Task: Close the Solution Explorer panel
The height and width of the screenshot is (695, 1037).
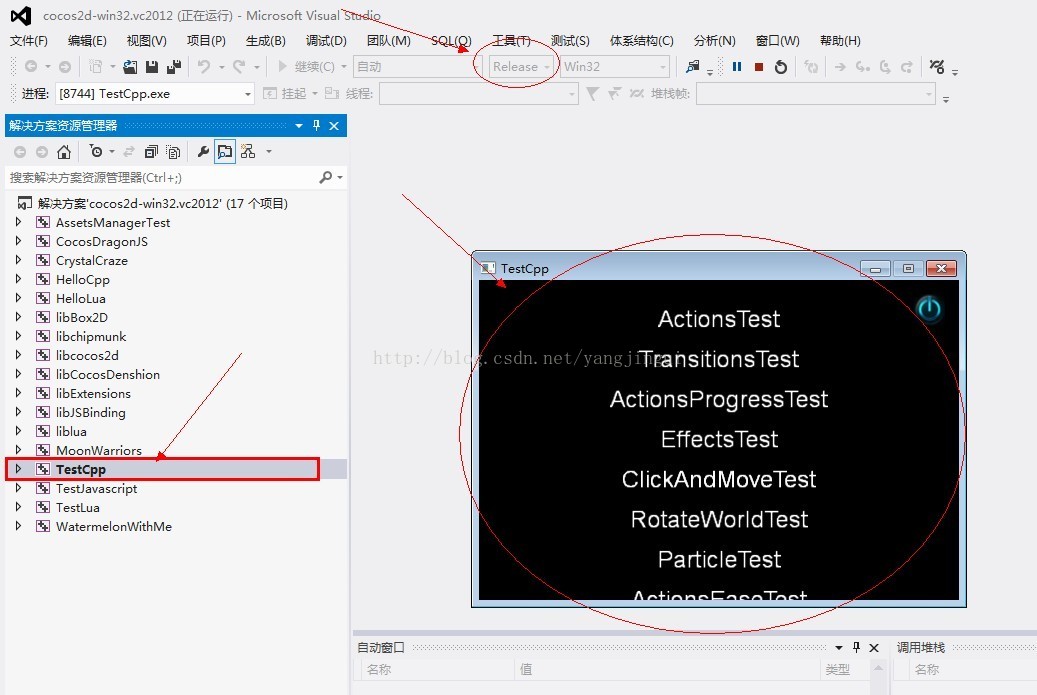Action: tap(334, 126)
